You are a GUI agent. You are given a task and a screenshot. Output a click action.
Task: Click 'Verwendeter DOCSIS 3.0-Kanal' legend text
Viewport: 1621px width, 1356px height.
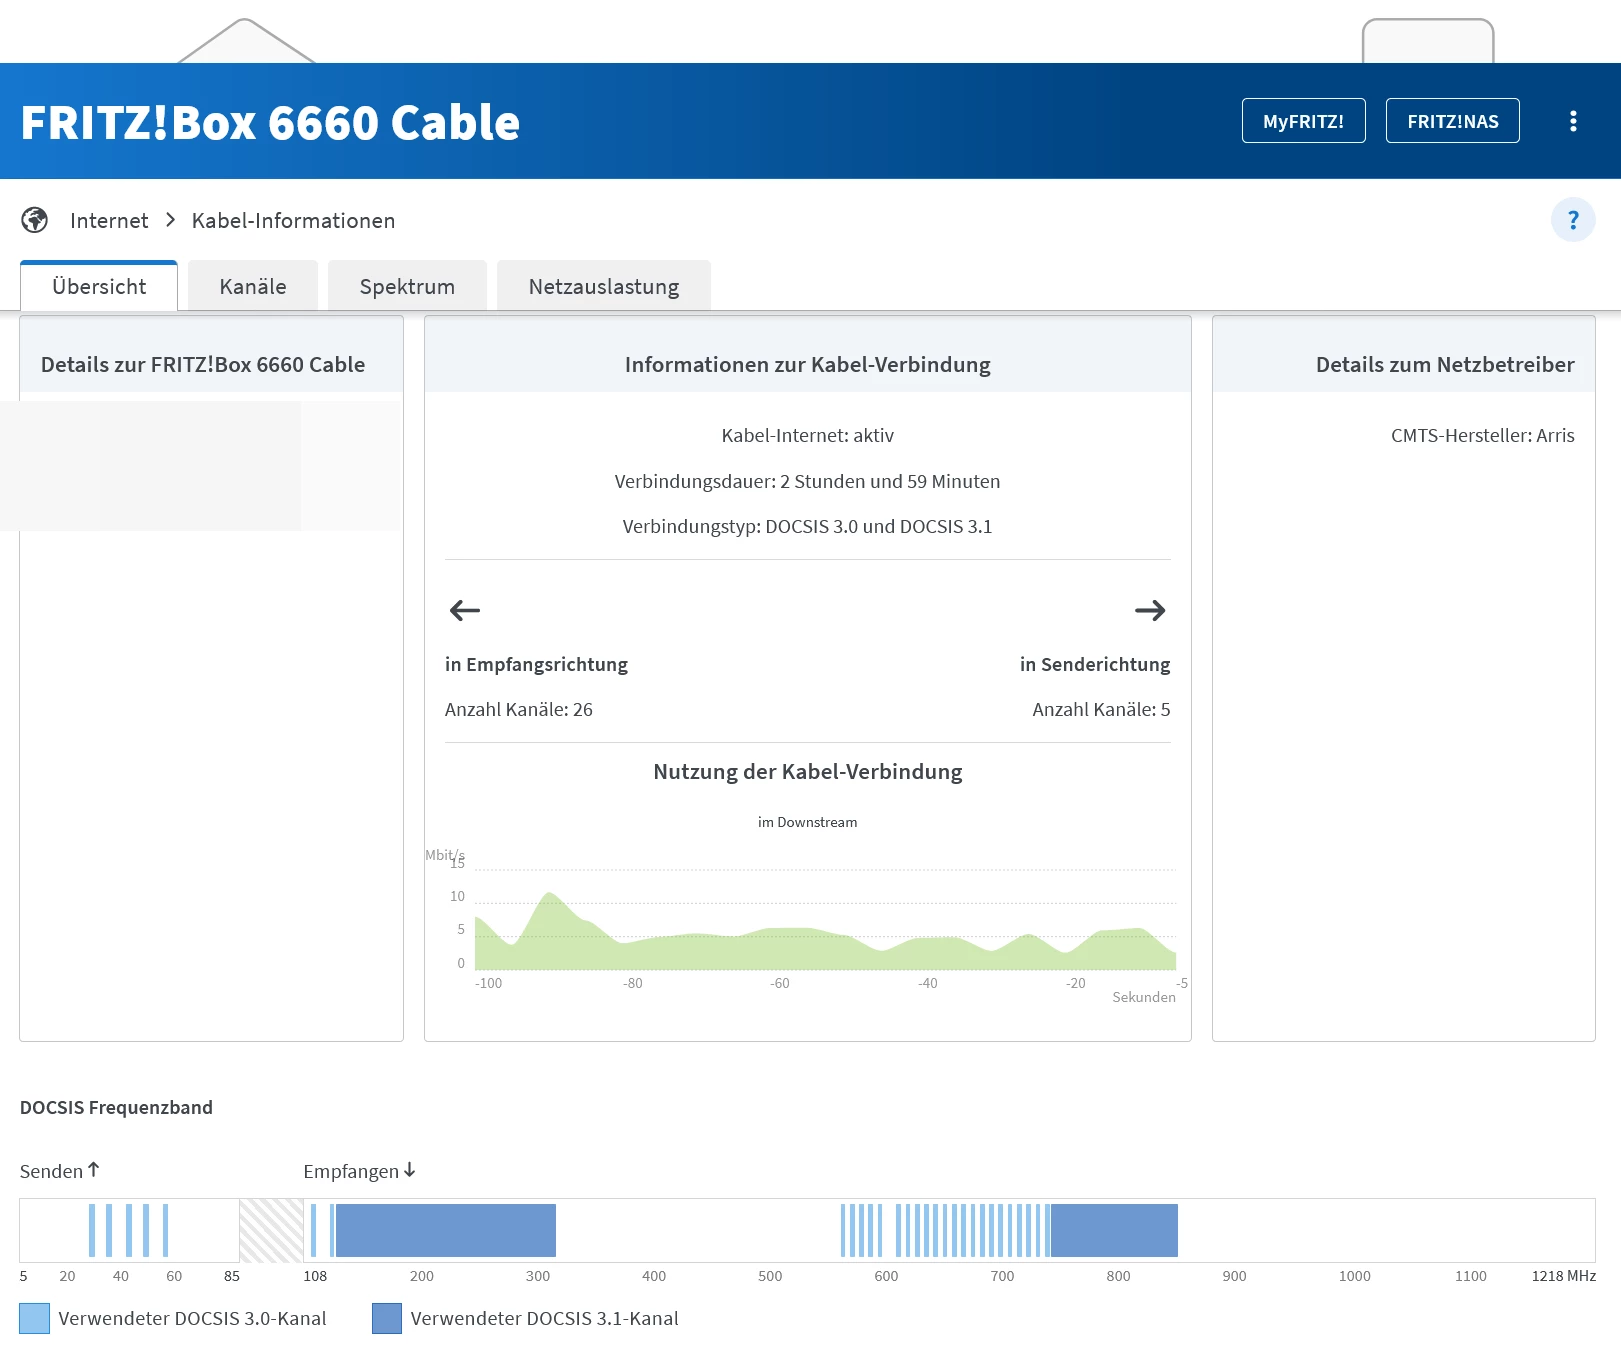193,1318
